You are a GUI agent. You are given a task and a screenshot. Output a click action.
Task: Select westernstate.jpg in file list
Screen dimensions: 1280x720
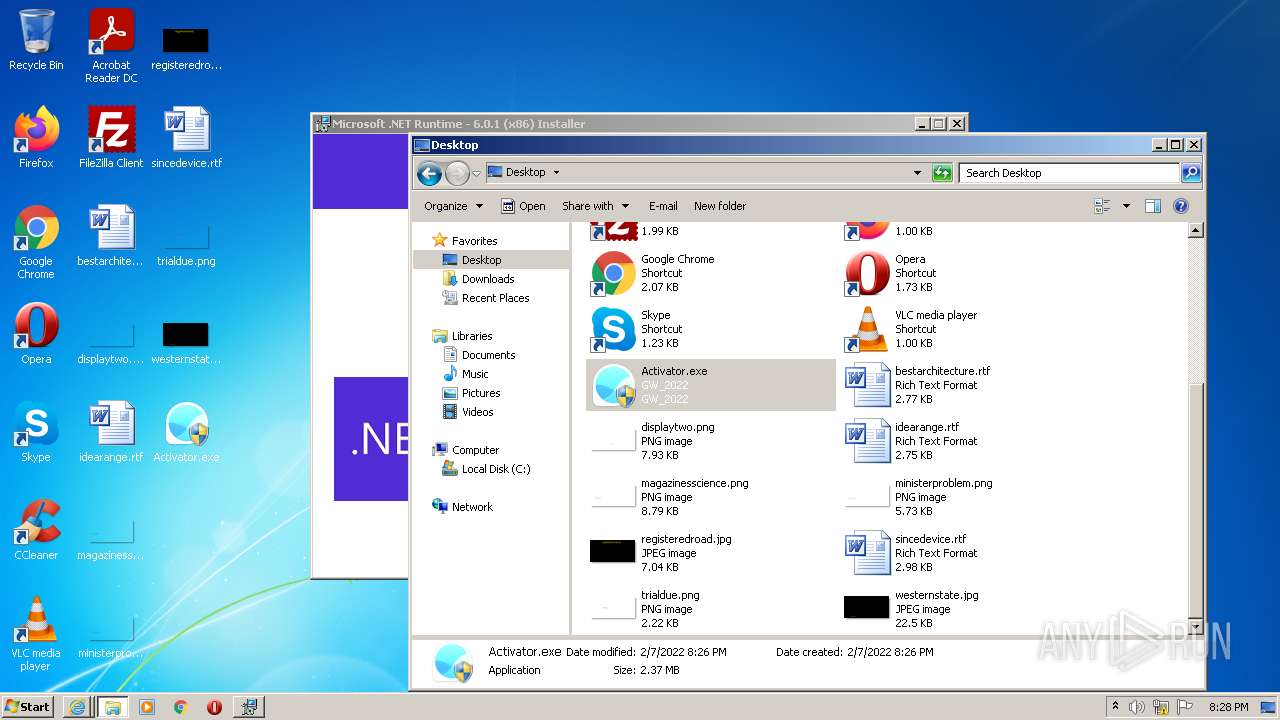pos(963,609)
